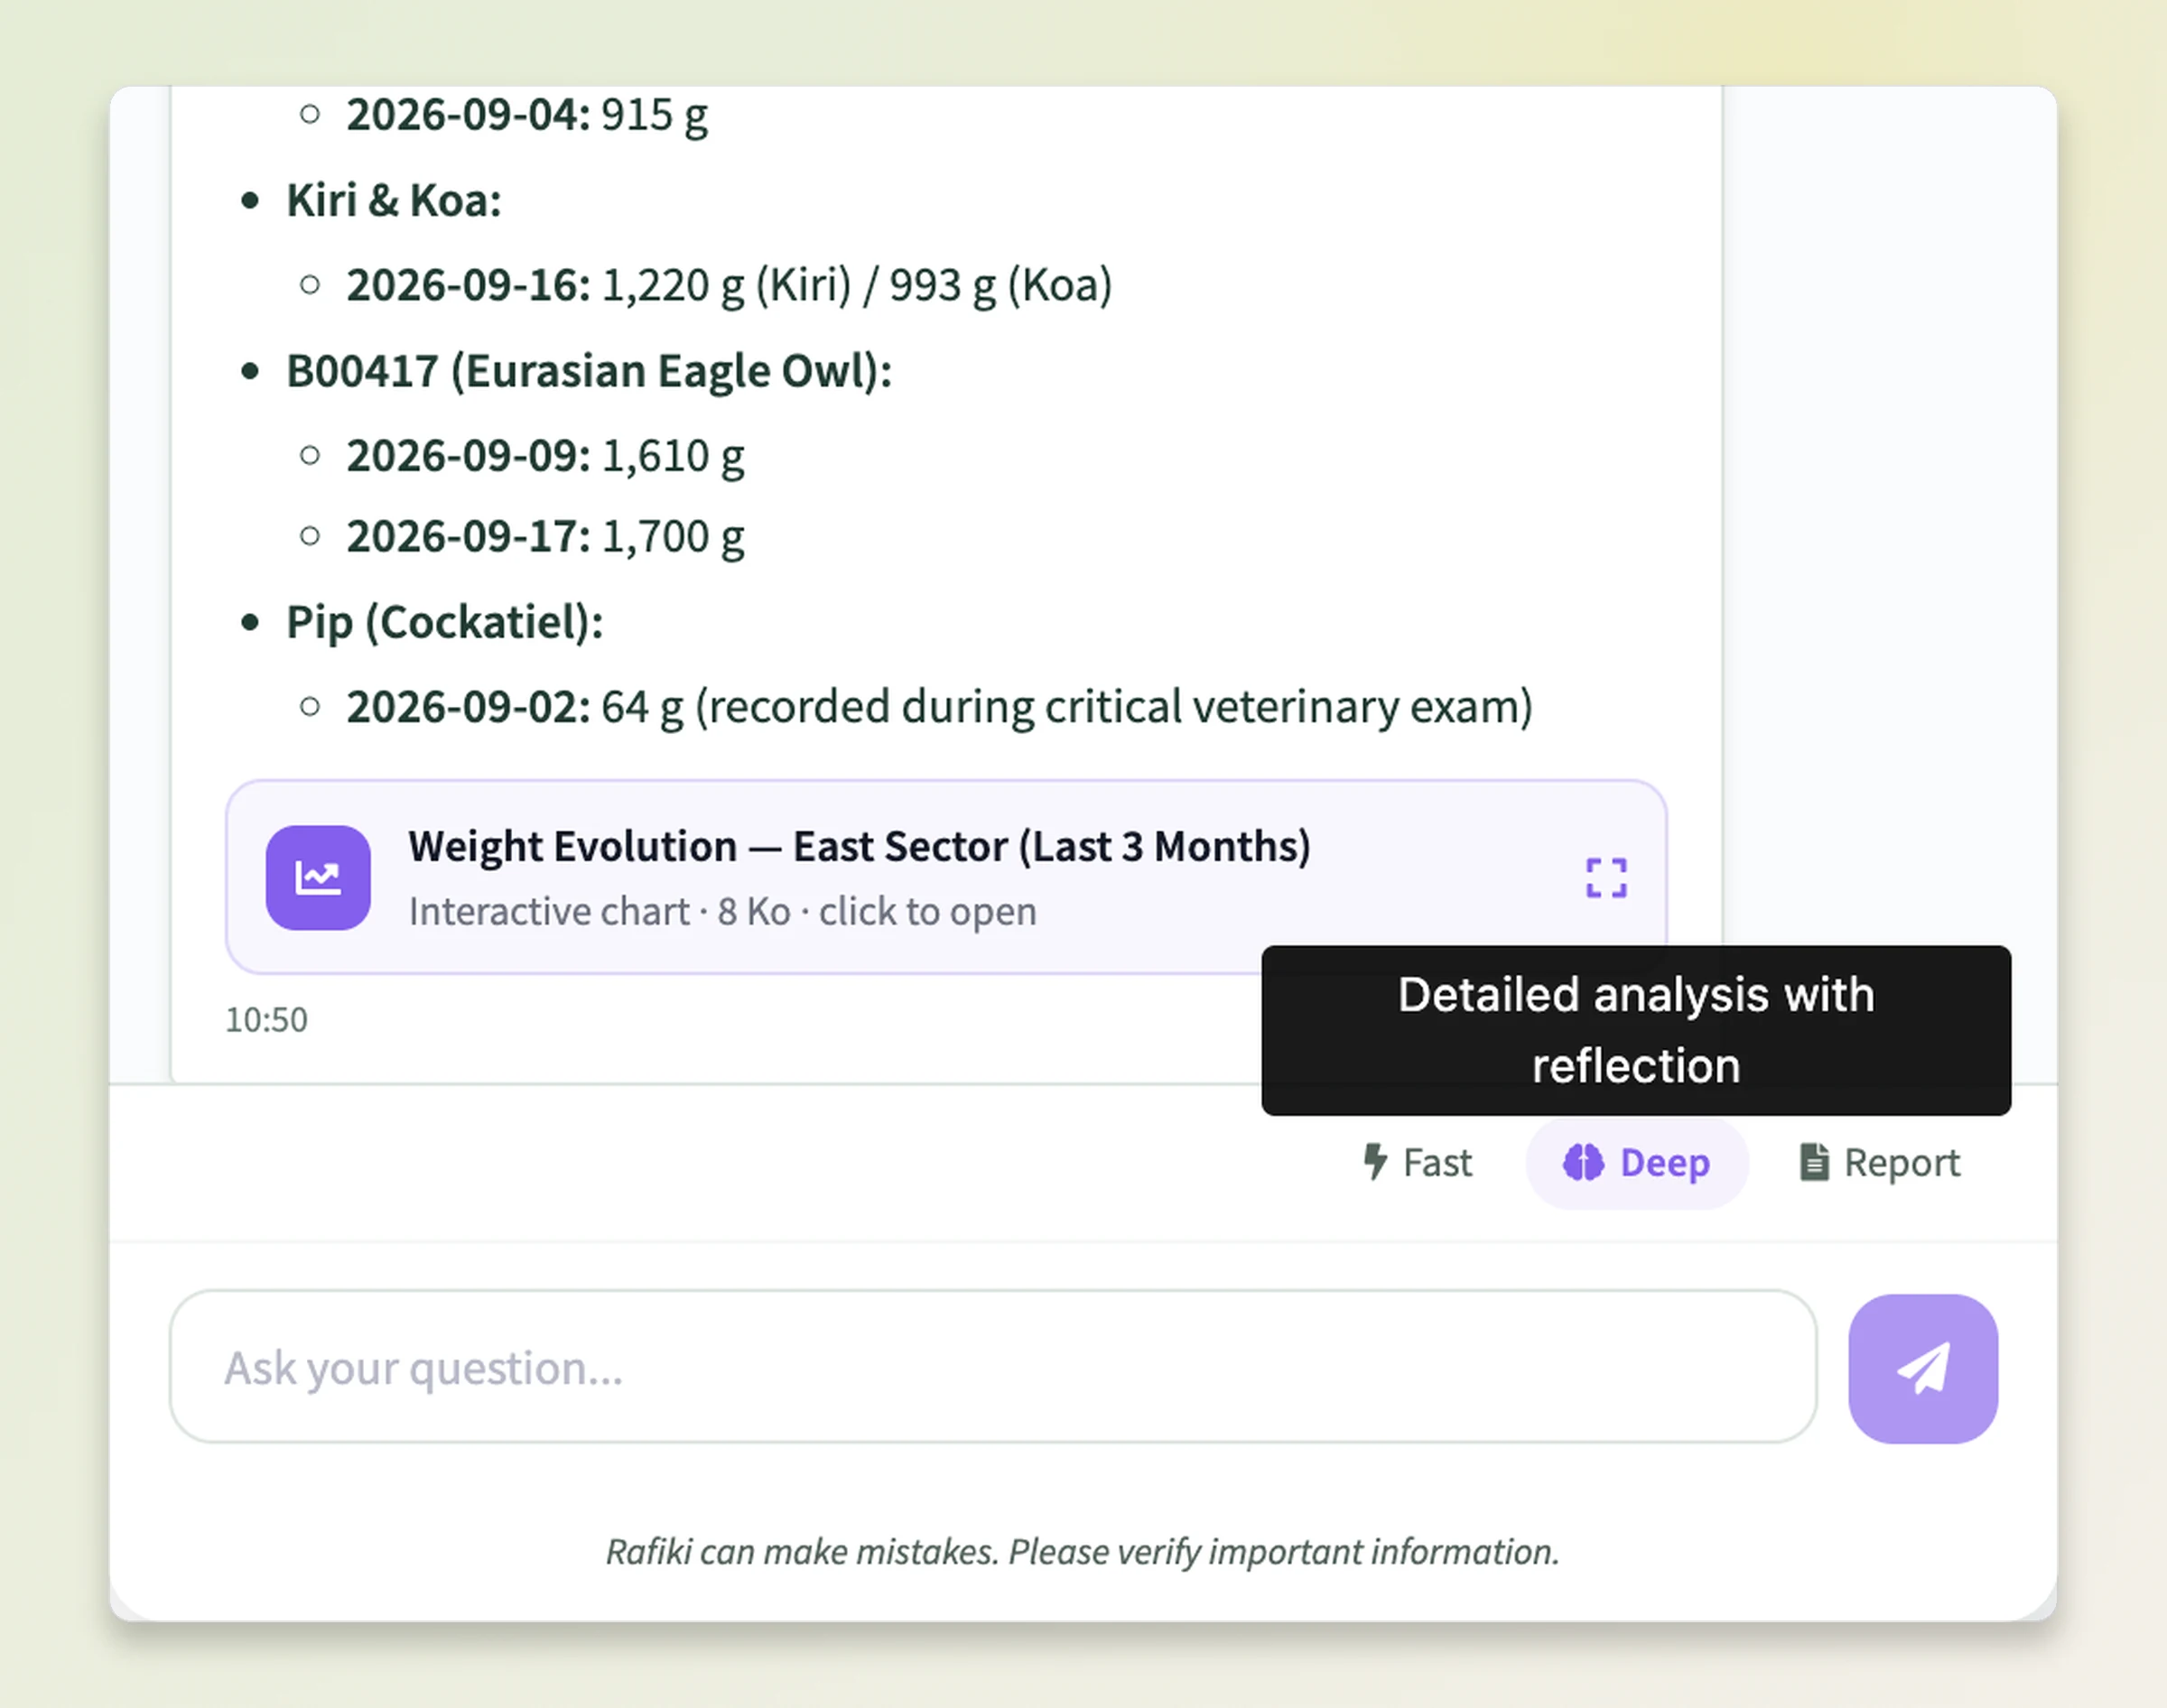The height and width of the screenshot is (1708, 2167).
Task: Open Weight Evolution East Sector chart title
Action: click(x=859, y=846)
